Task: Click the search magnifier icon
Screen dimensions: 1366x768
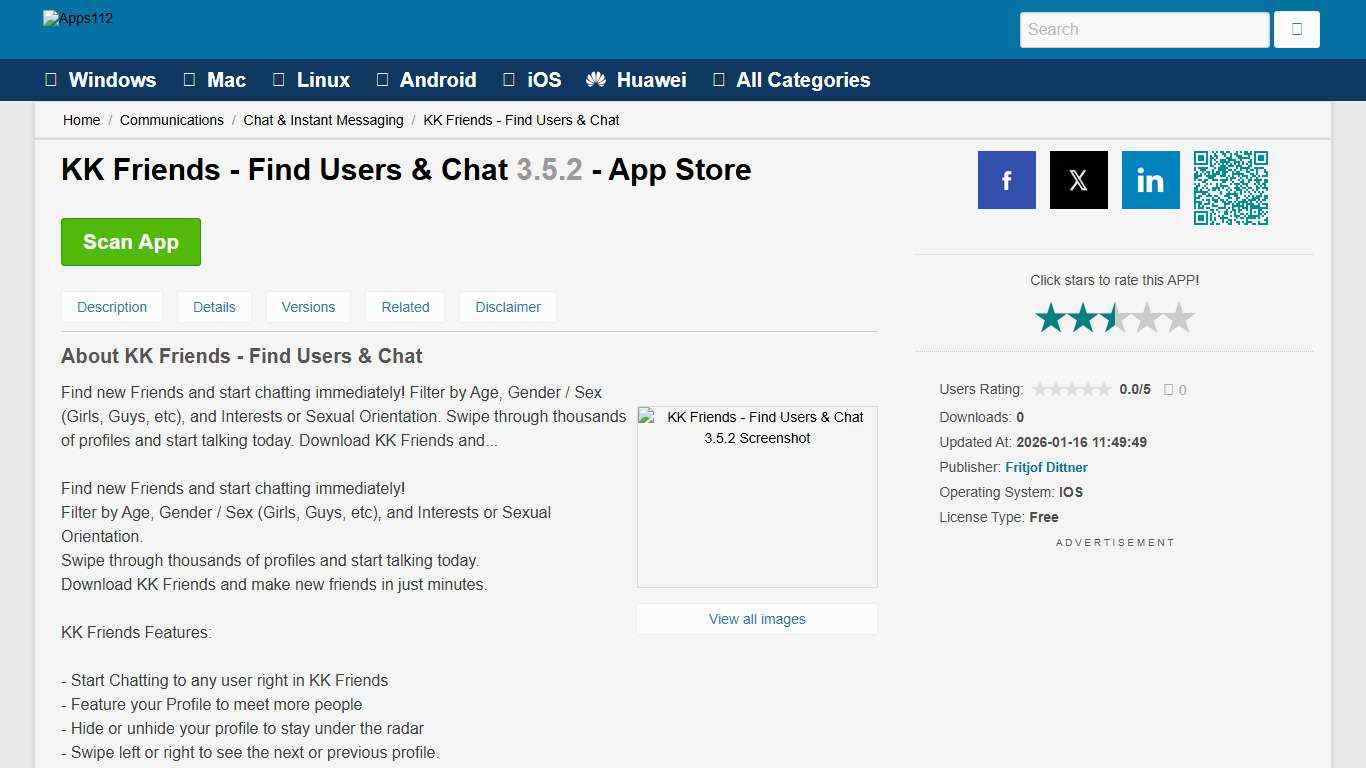Action: pyautogui.click(x=1296, y=29)
